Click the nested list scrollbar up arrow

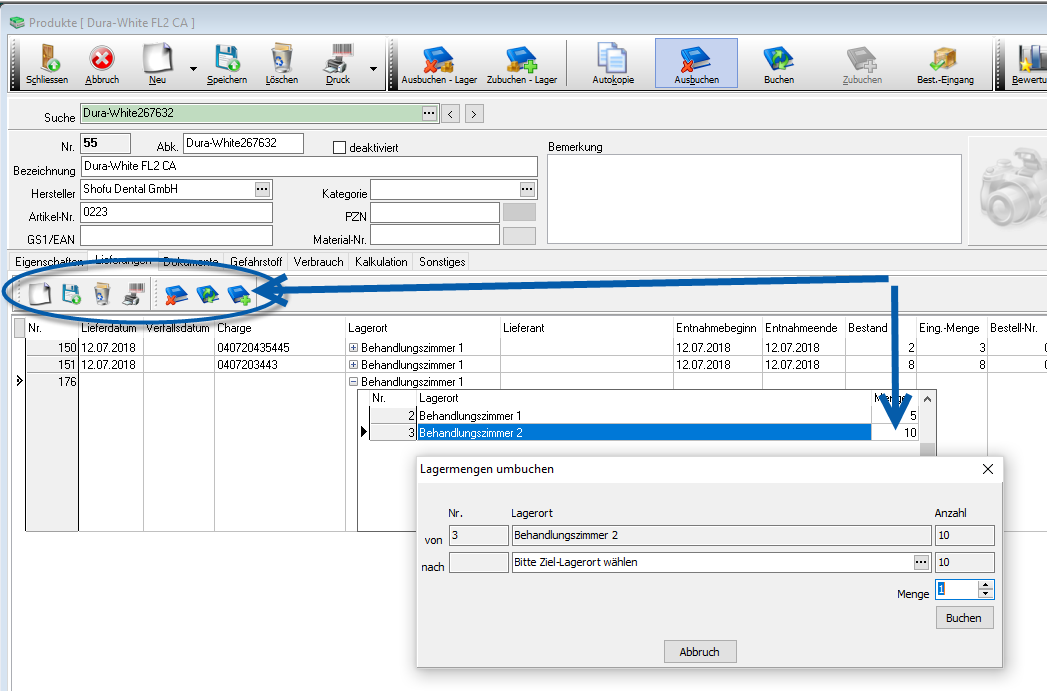coord(927,399)
